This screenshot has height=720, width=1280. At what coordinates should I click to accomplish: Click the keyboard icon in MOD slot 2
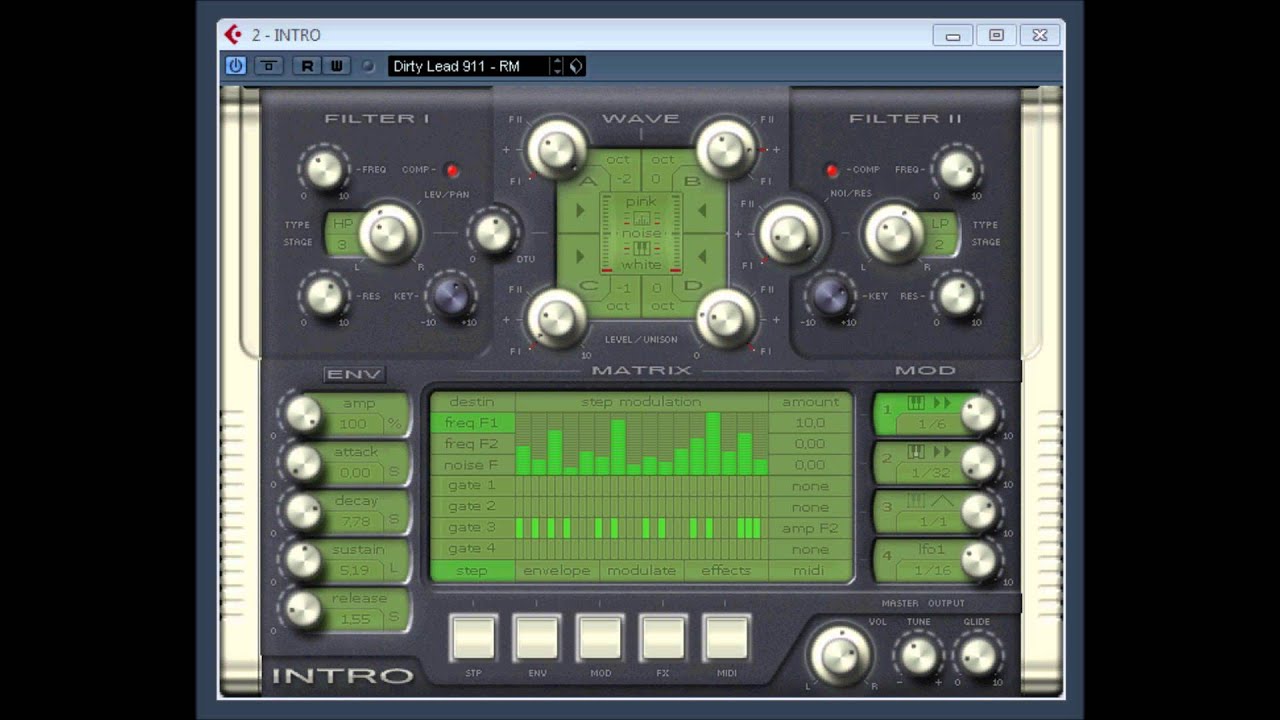916,452
